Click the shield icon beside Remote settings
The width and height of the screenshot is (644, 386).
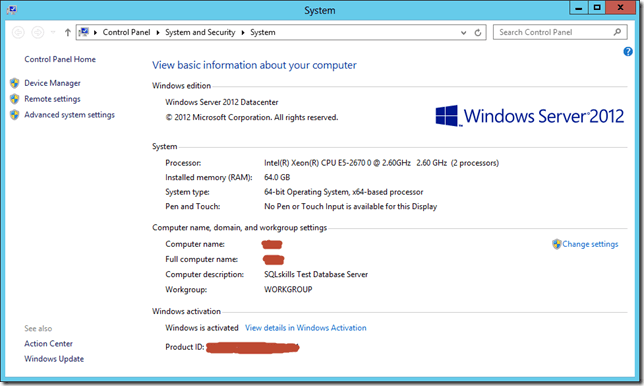tap(14, 99)
